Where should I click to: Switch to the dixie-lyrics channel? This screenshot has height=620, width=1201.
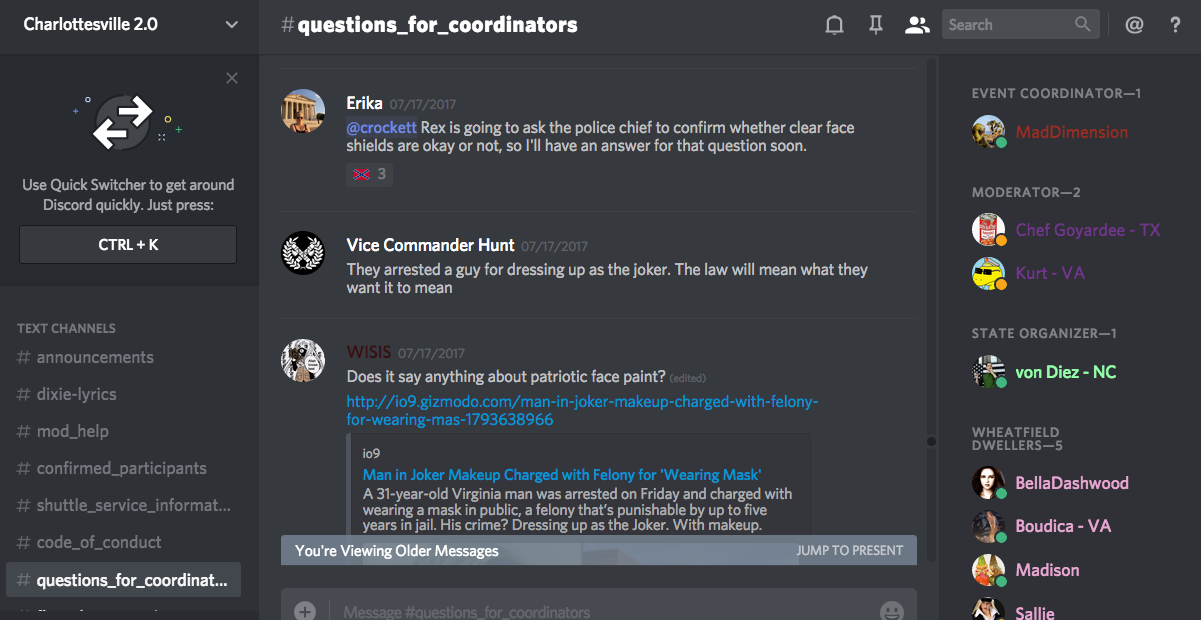click(76, 394)
